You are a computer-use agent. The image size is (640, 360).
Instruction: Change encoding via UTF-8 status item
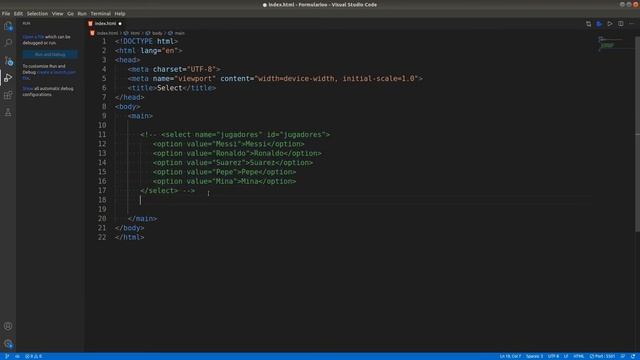[x=553, y=356]
